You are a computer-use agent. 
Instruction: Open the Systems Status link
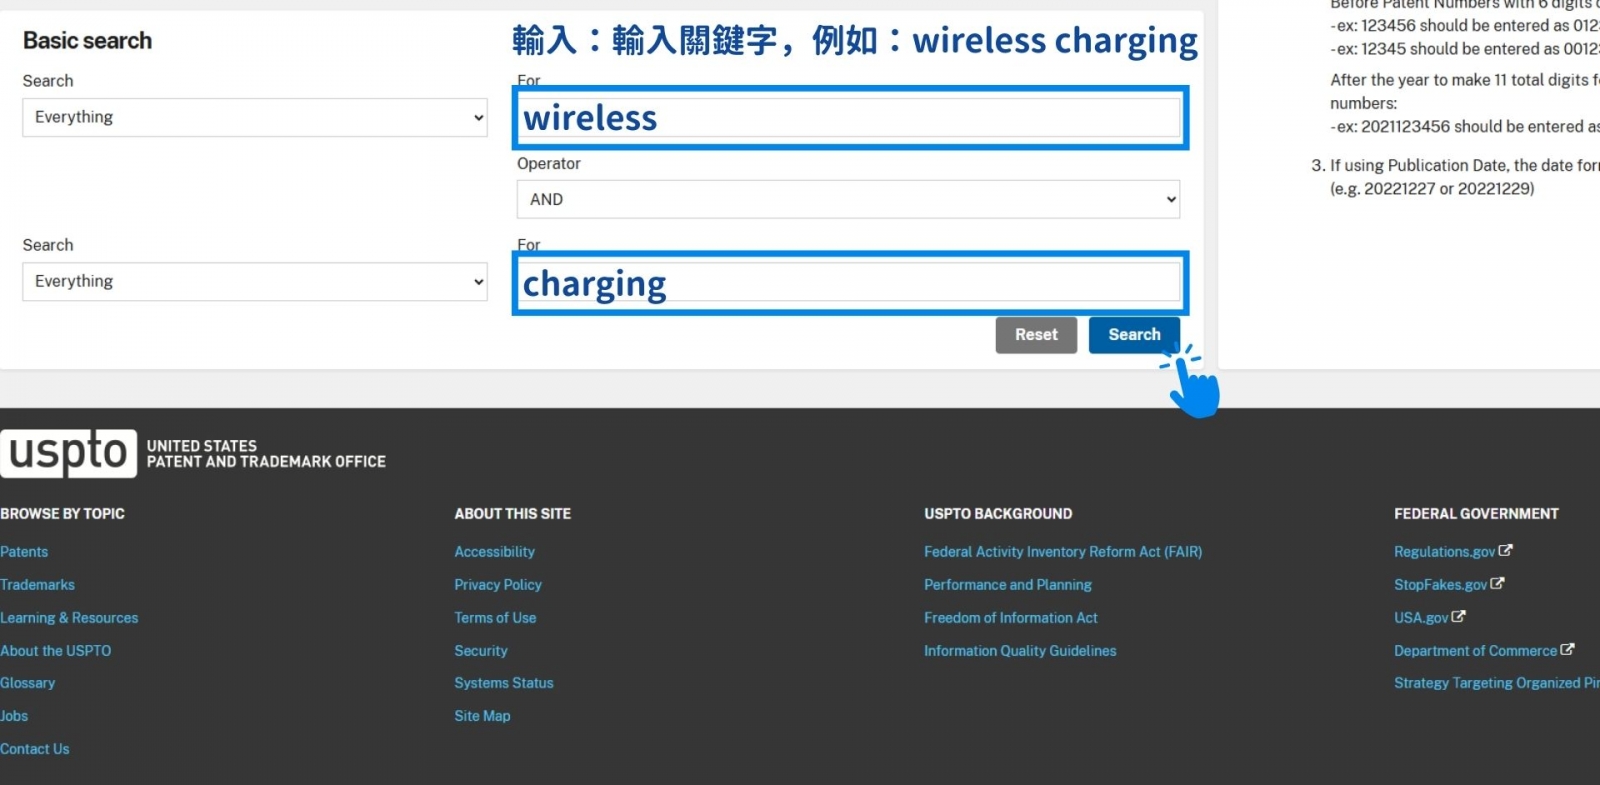[503, 683]
